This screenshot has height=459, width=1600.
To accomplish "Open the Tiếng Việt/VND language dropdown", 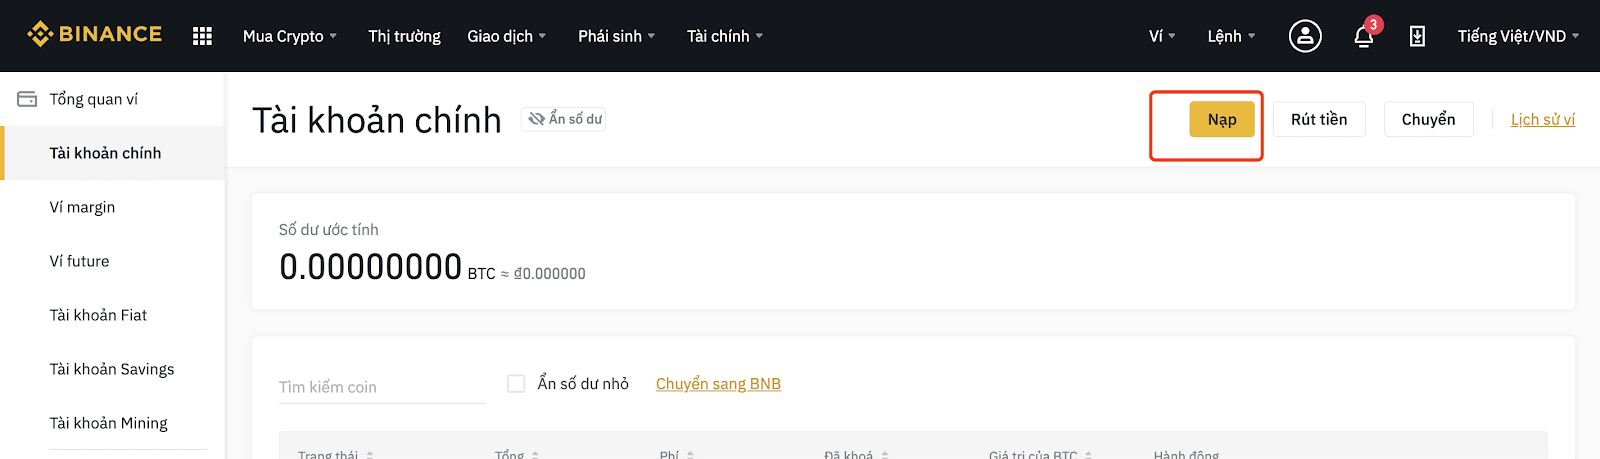I will (x=1518, y=36).
